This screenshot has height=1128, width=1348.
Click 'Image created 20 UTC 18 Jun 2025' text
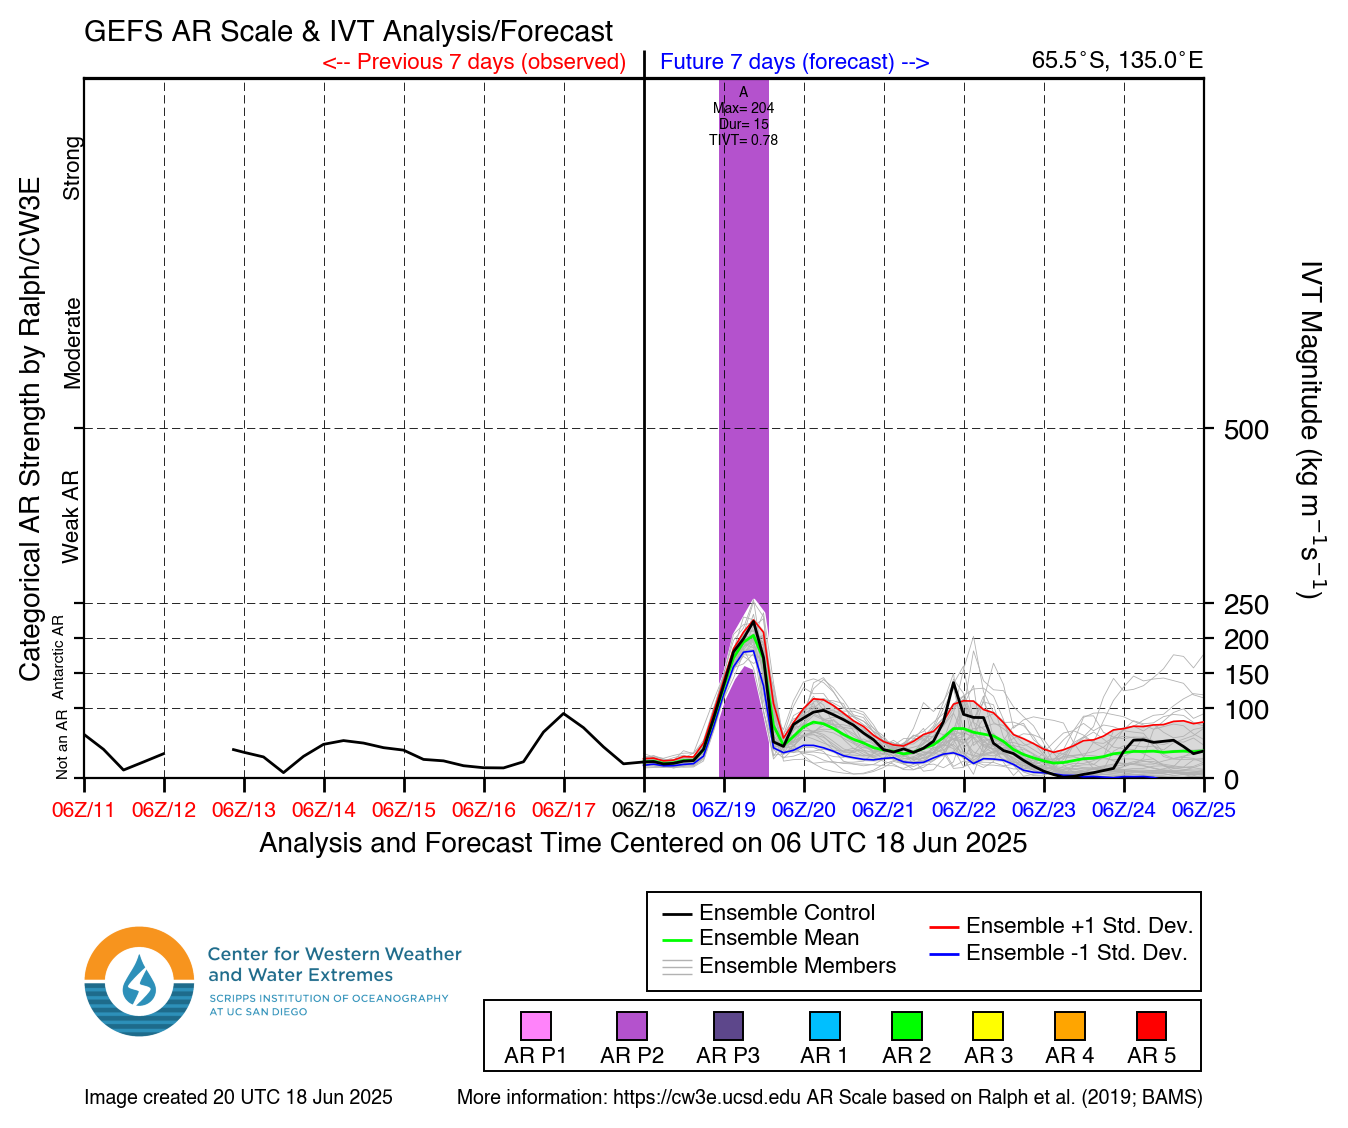click(238, 1097)
